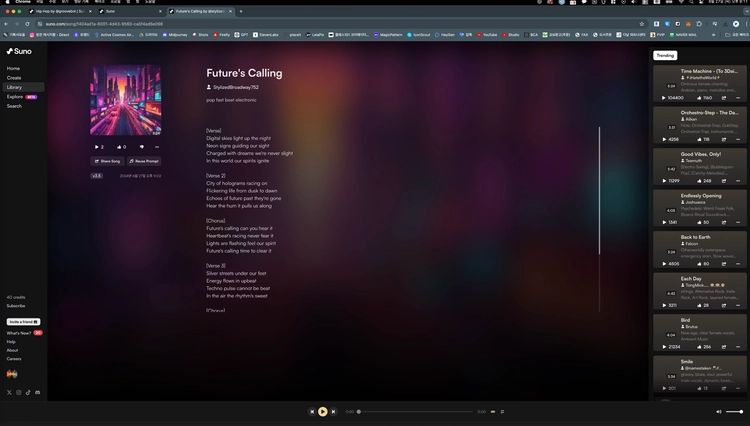Open the About link
The image size is (750, 426).
tap(12, 350)
